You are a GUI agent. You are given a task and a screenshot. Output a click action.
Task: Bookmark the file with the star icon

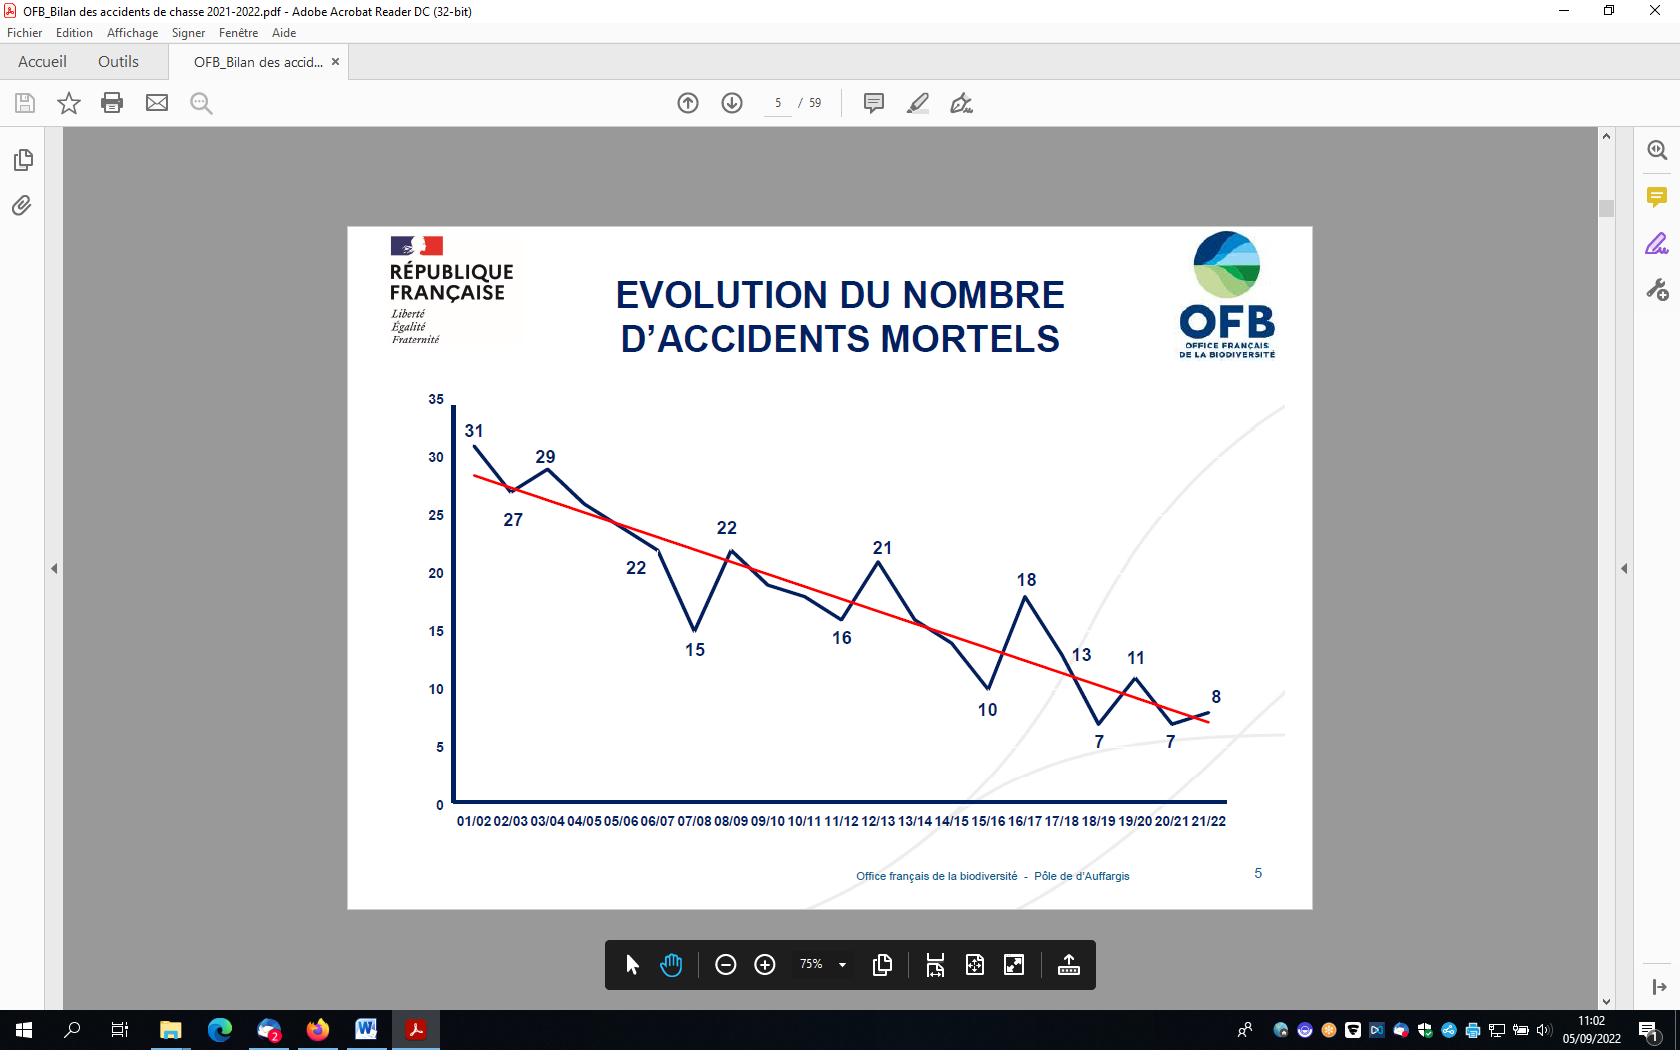tap(68, 103)
